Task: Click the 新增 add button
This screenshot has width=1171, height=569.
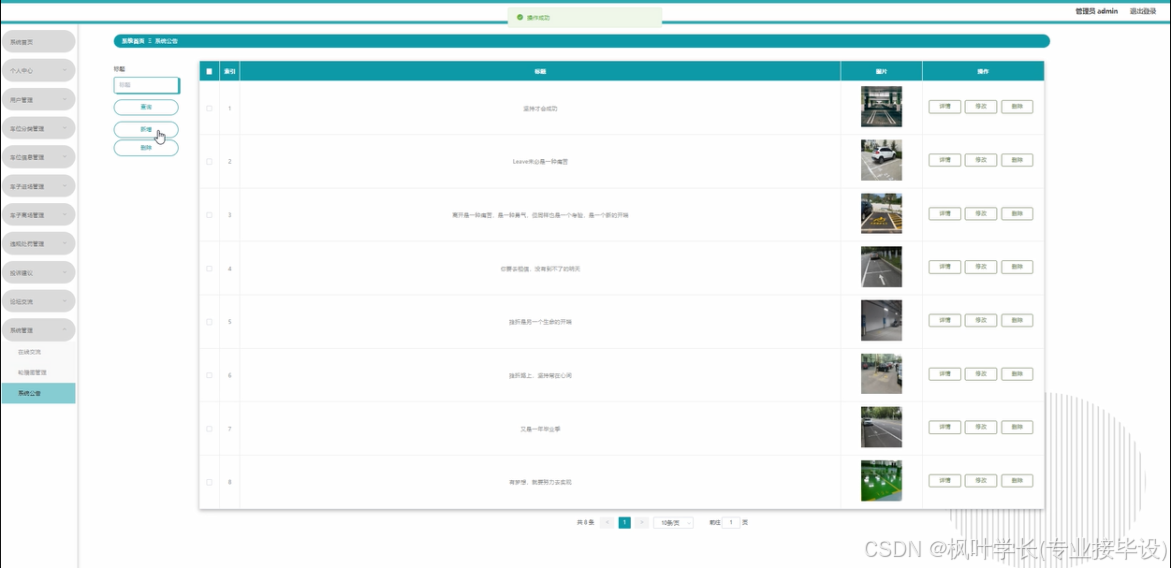Action: (146, 129)
